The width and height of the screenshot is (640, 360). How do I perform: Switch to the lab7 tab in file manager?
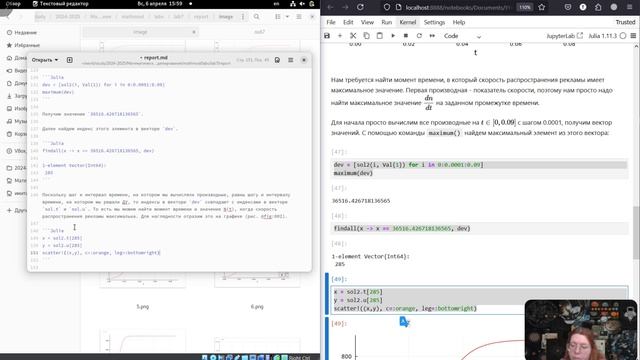point(260,32)
